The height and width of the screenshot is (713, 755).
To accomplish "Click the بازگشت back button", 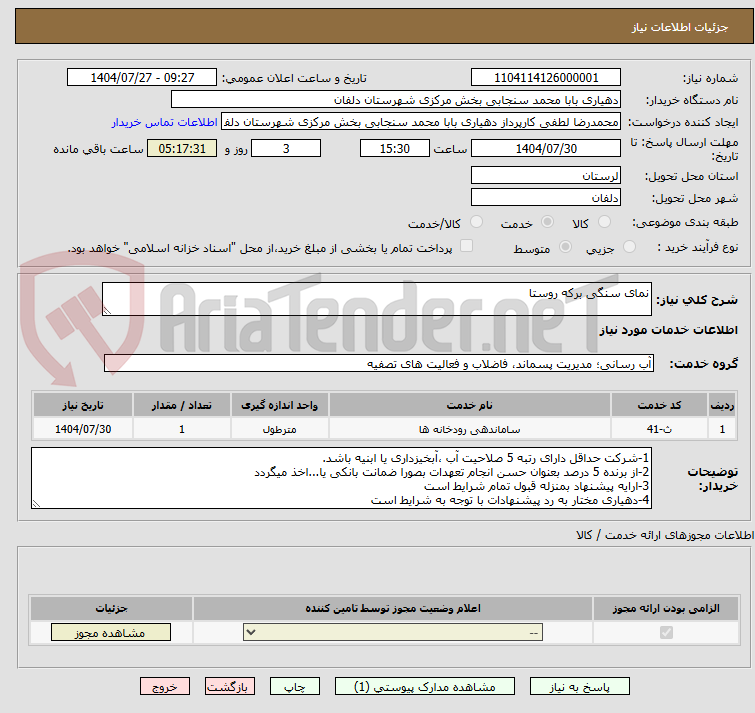I will [x=230, y=687].
